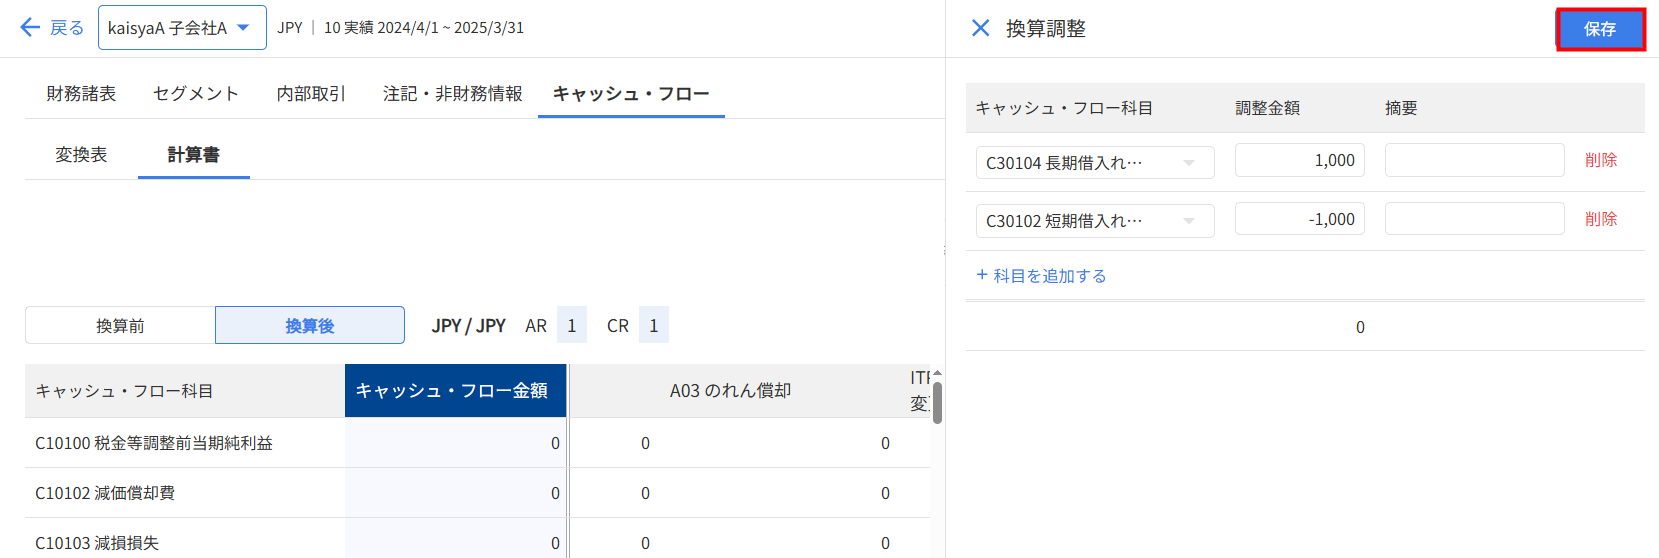Screen dimensions: 1659x558
Task: Edit the 1,000 adjustment amount field
Action: 1299,160
